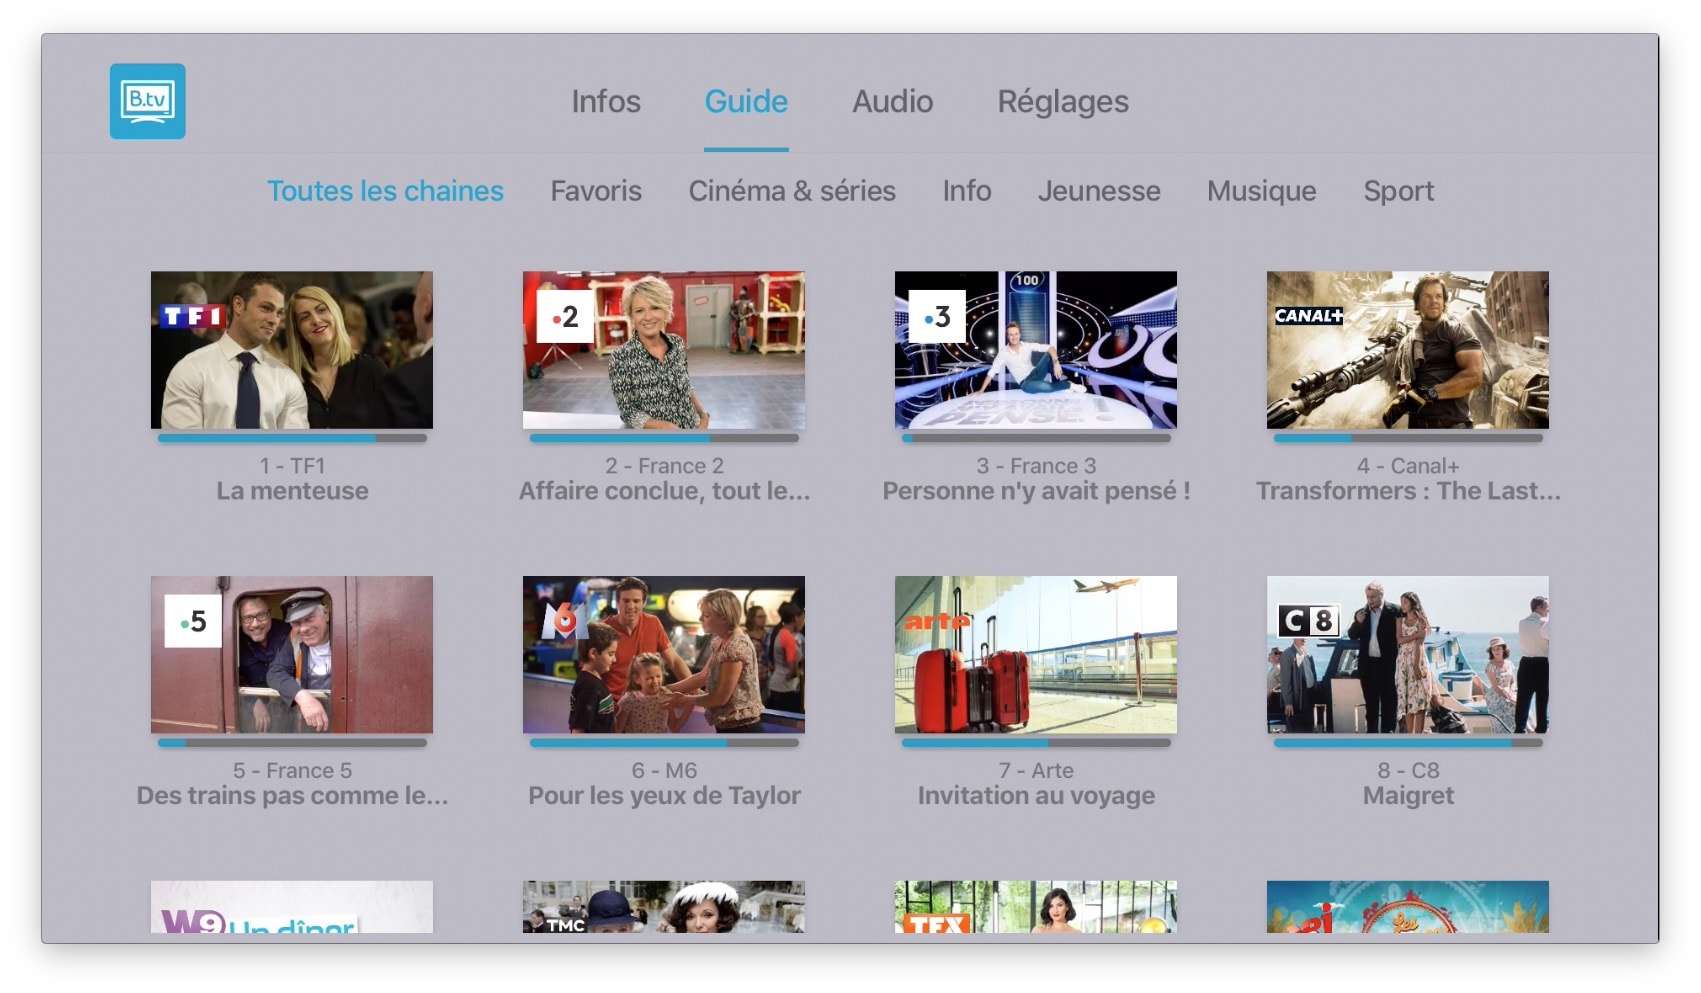The width and height of the screenshot is (1701, 993).
Task: Click 'Affaire conclue, tout le...' title
Action: 664,491
